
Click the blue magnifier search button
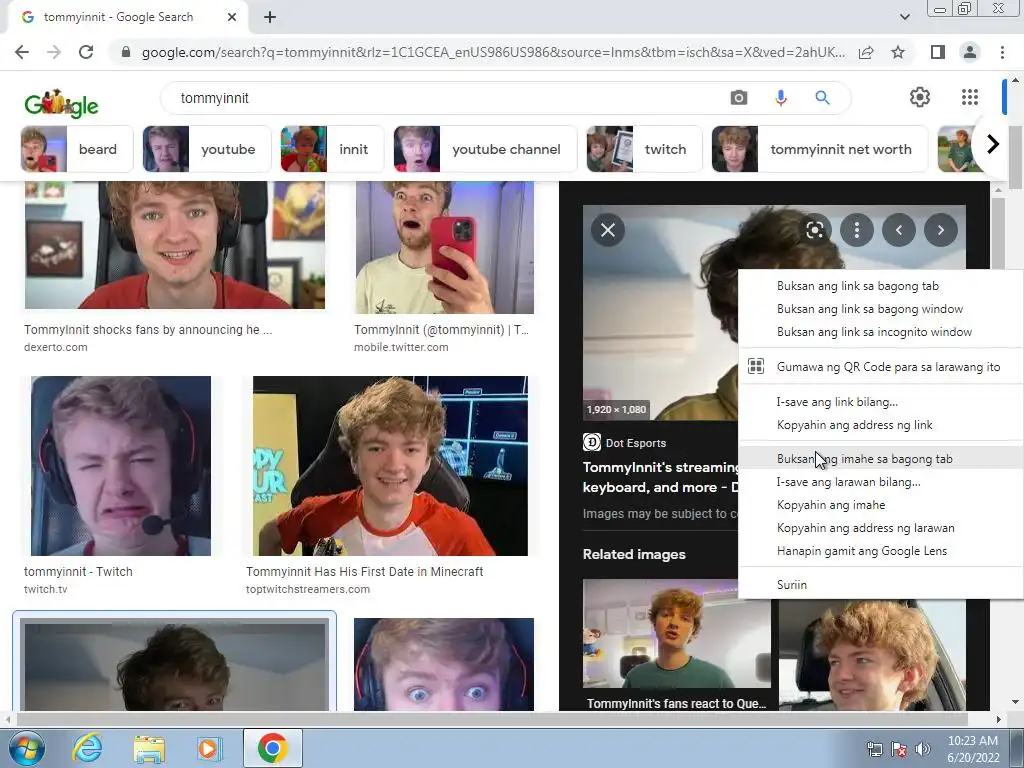point(822,98)
